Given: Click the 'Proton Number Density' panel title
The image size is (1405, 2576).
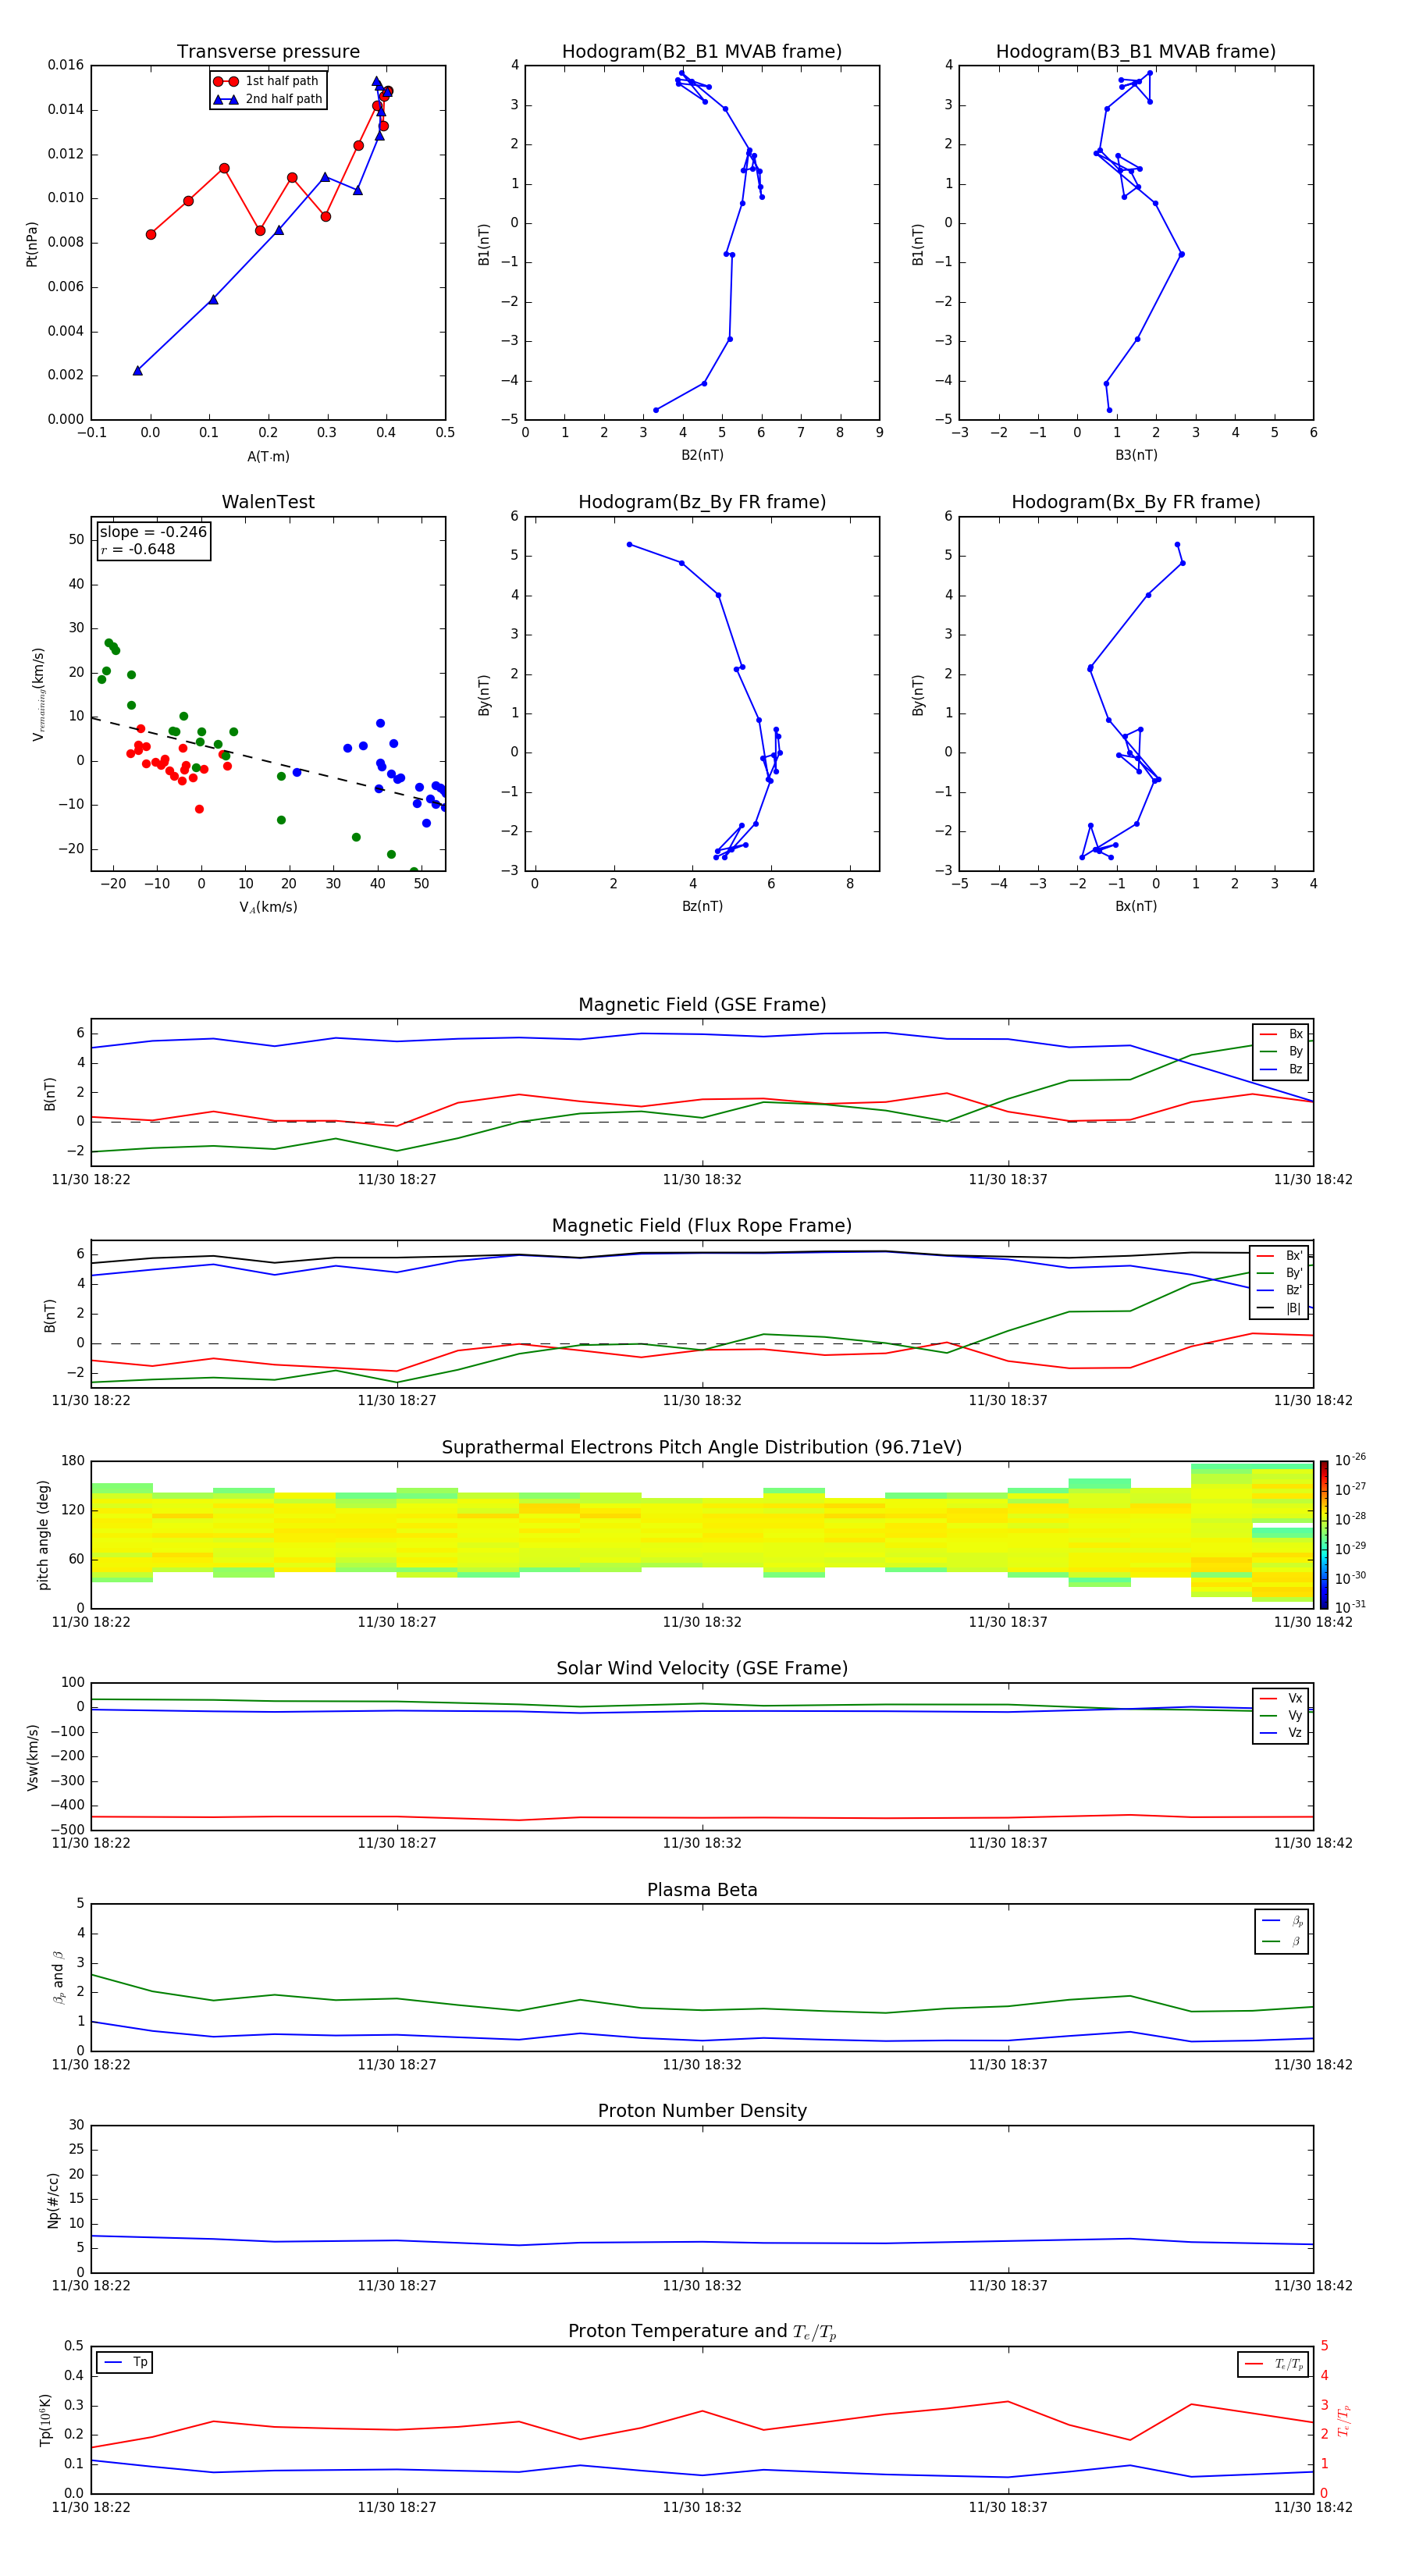Looking at the screenshot, I should (702, 2111).
